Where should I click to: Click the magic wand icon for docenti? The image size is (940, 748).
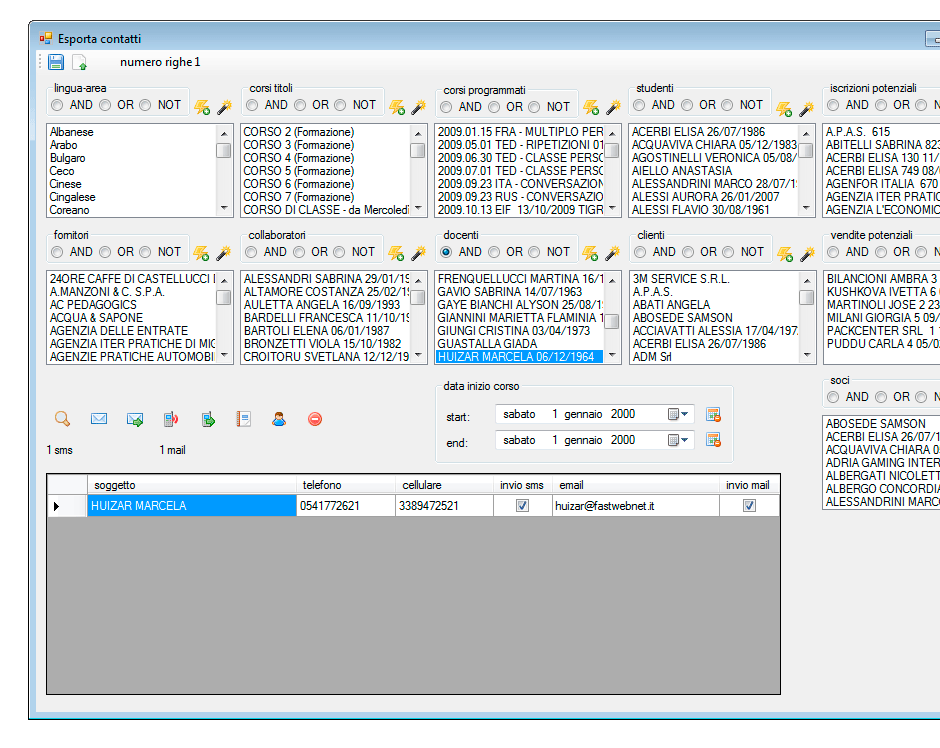click(x=613, y=254)
